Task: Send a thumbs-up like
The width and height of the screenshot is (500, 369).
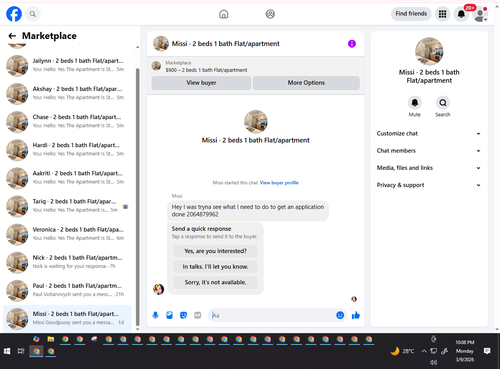Action: tap(356, 315)
